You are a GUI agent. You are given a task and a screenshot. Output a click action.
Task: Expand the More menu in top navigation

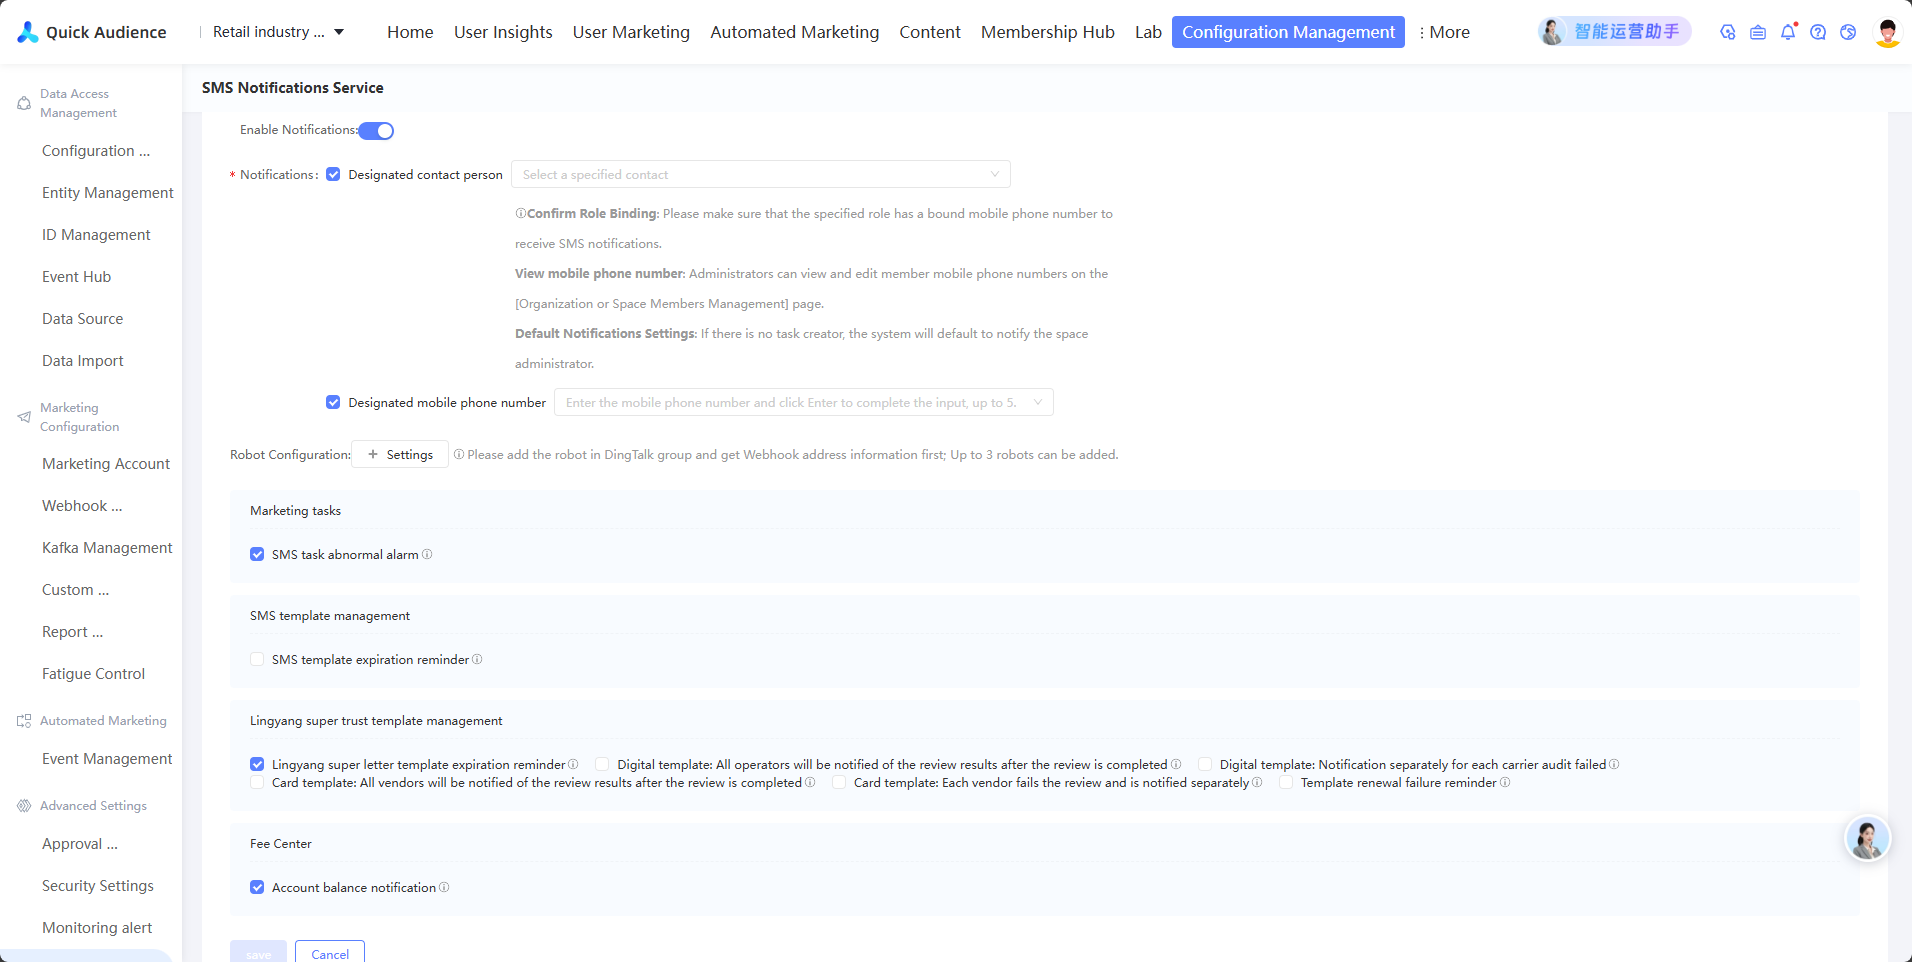(1444, 32)
